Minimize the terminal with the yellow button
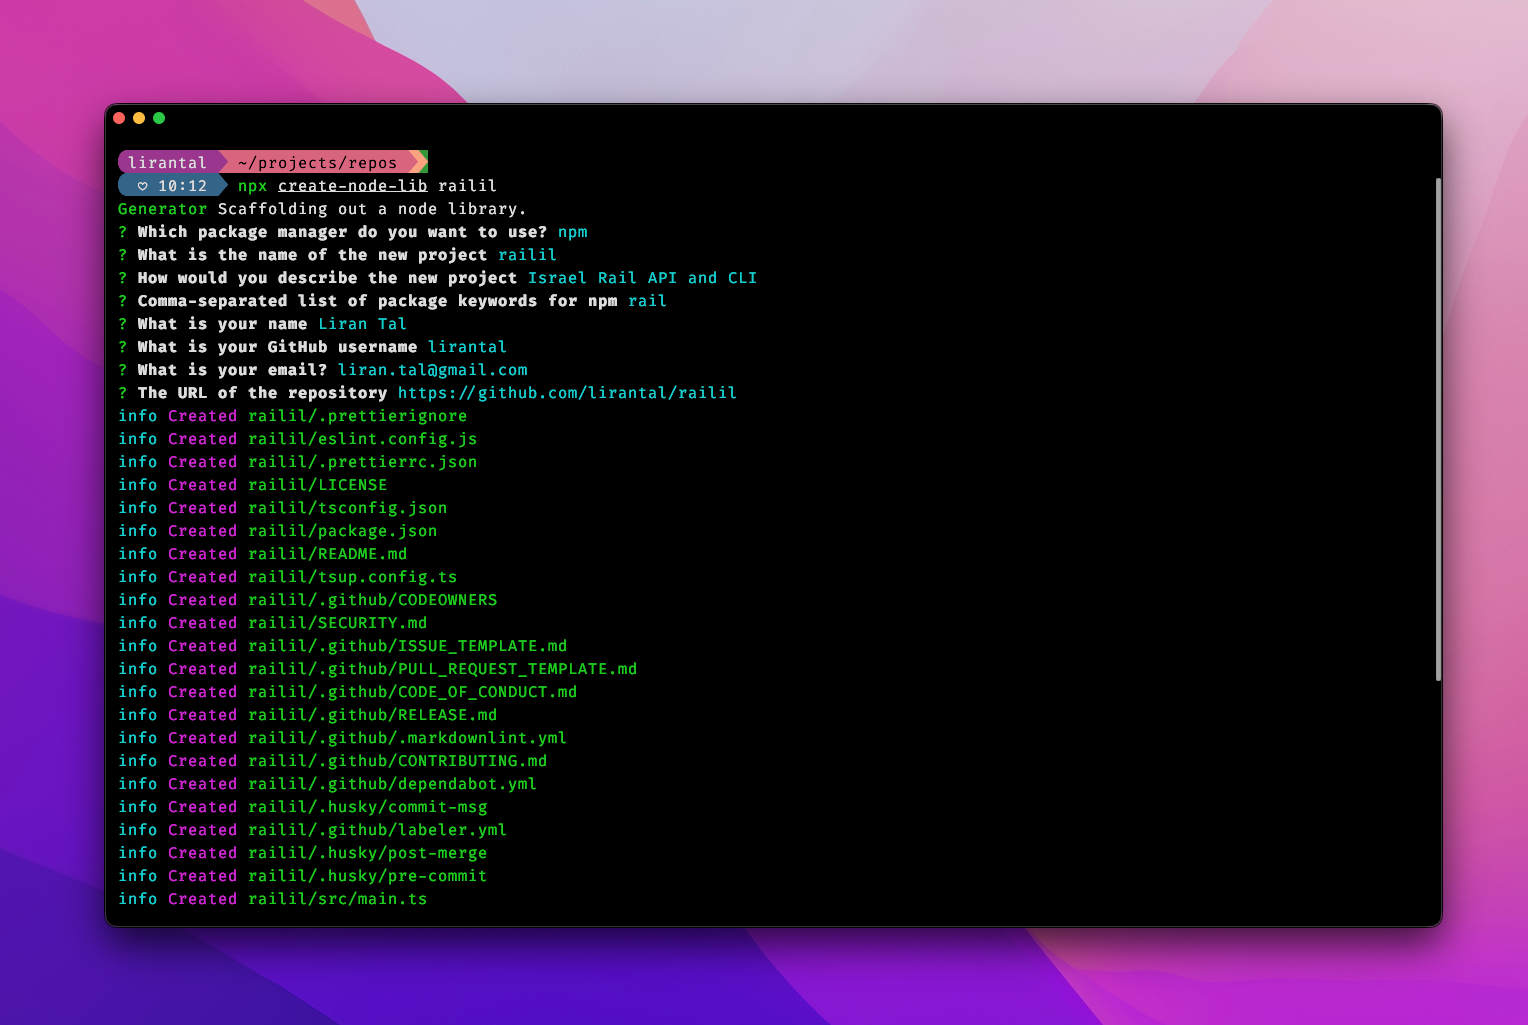Viewport: 1528px width, 1025px height. click(x=139, y=118)
